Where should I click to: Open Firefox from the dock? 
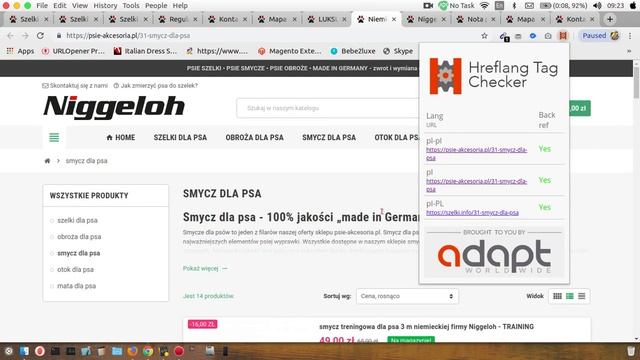132,351
